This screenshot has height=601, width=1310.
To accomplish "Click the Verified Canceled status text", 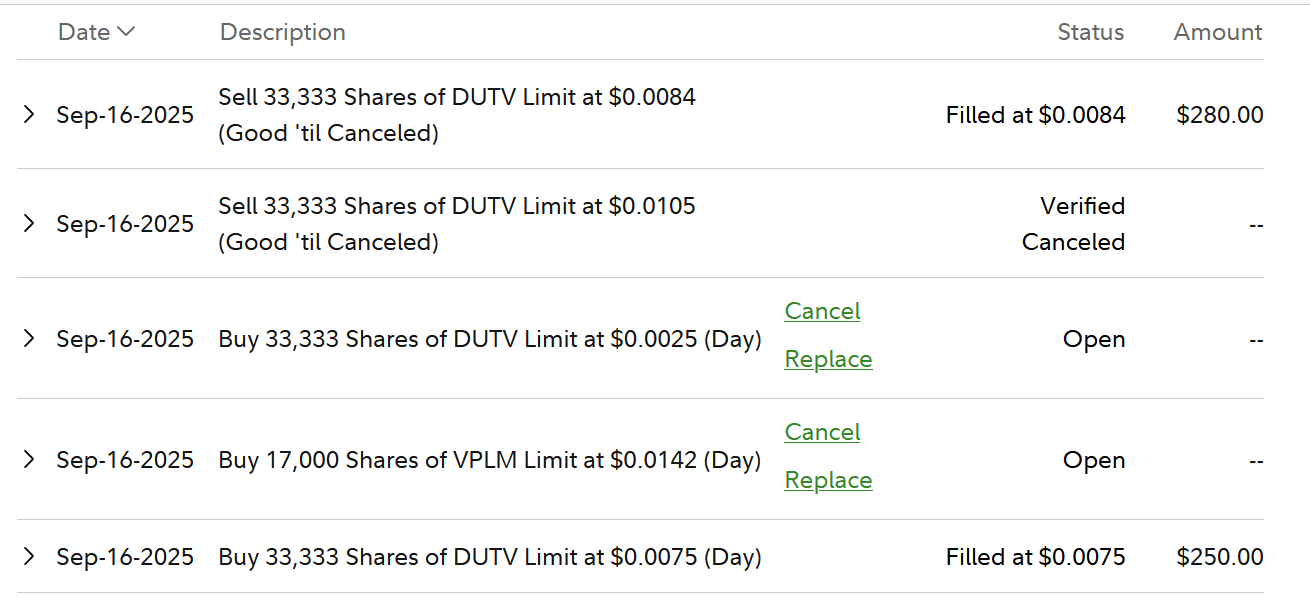I will (x=1073, y=224).
